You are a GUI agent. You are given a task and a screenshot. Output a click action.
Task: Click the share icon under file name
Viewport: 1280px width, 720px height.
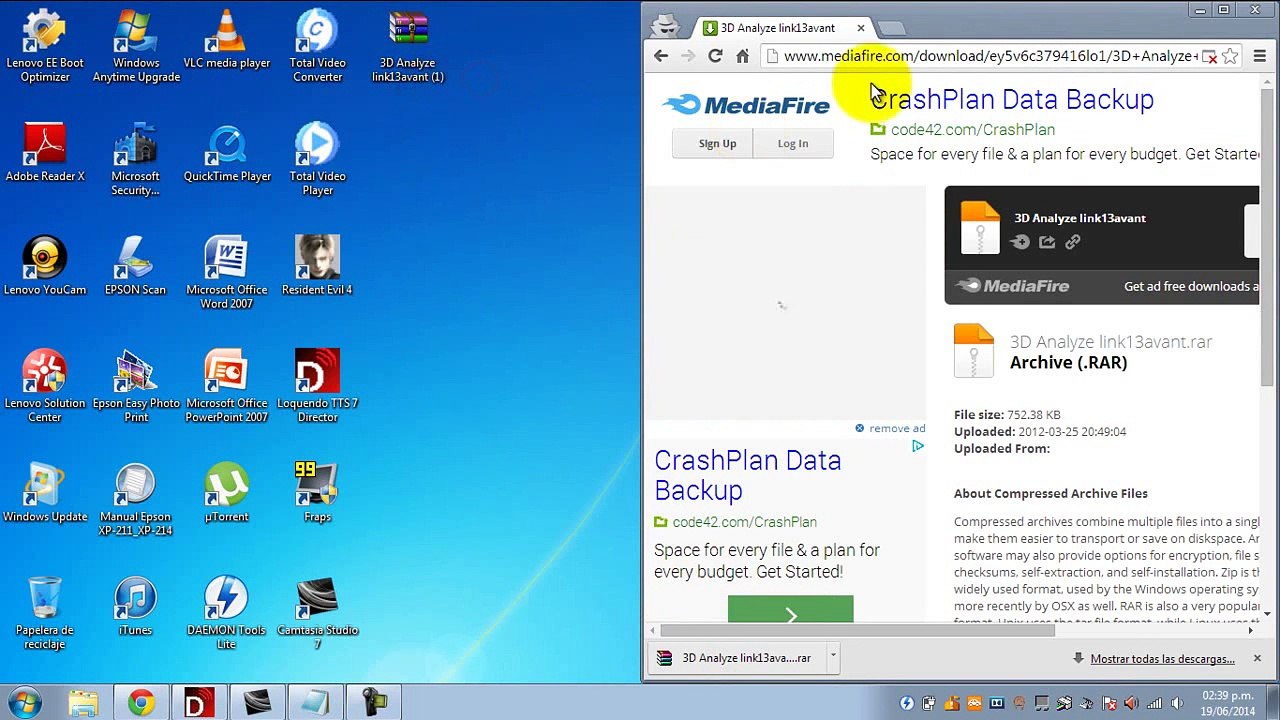[1047, 241]
